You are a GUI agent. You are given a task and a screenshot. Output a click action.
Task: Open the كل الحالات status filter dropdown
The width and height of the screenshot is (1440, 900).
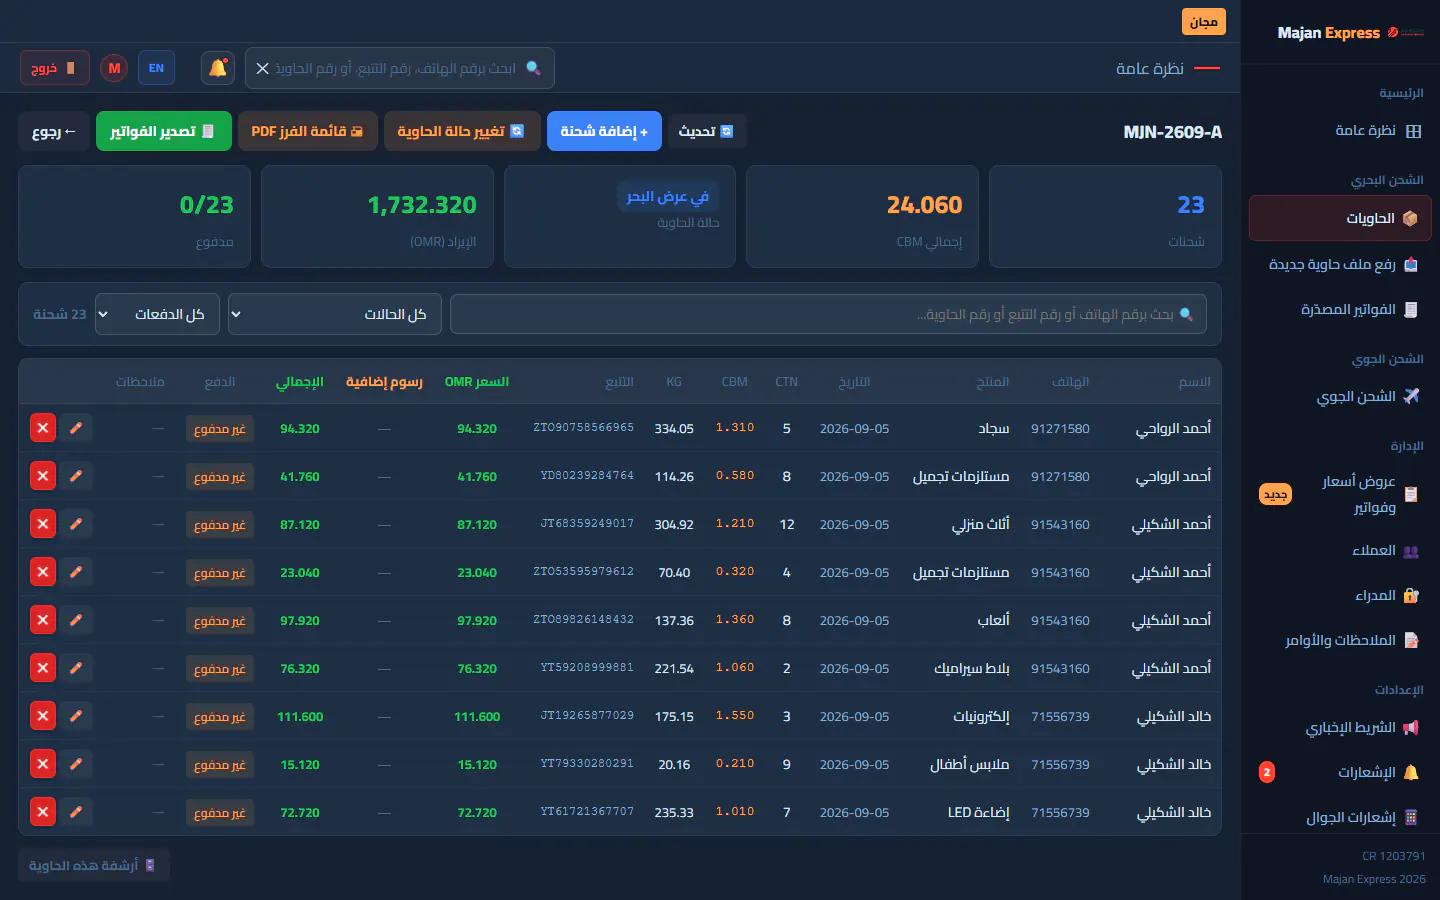point(334,314)
